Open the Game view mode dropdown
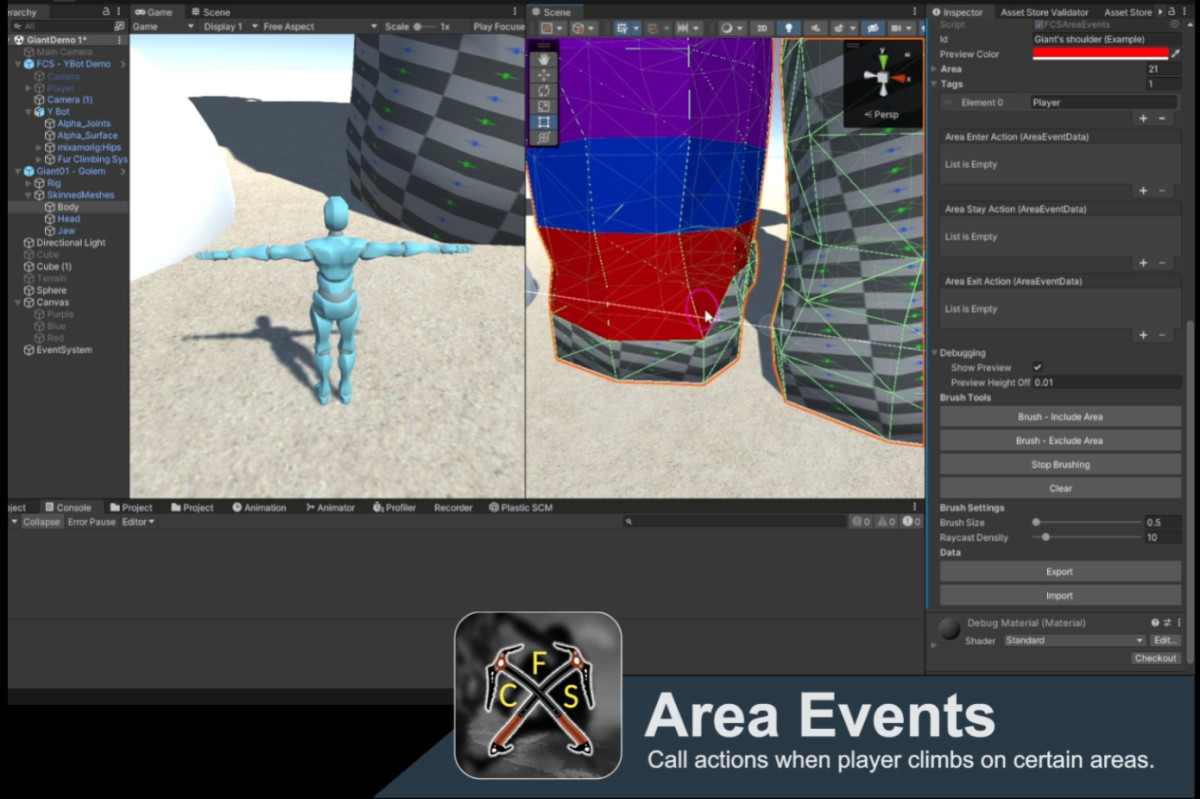The width and height of the screenshot is (1200, 799). coord(163,27)
